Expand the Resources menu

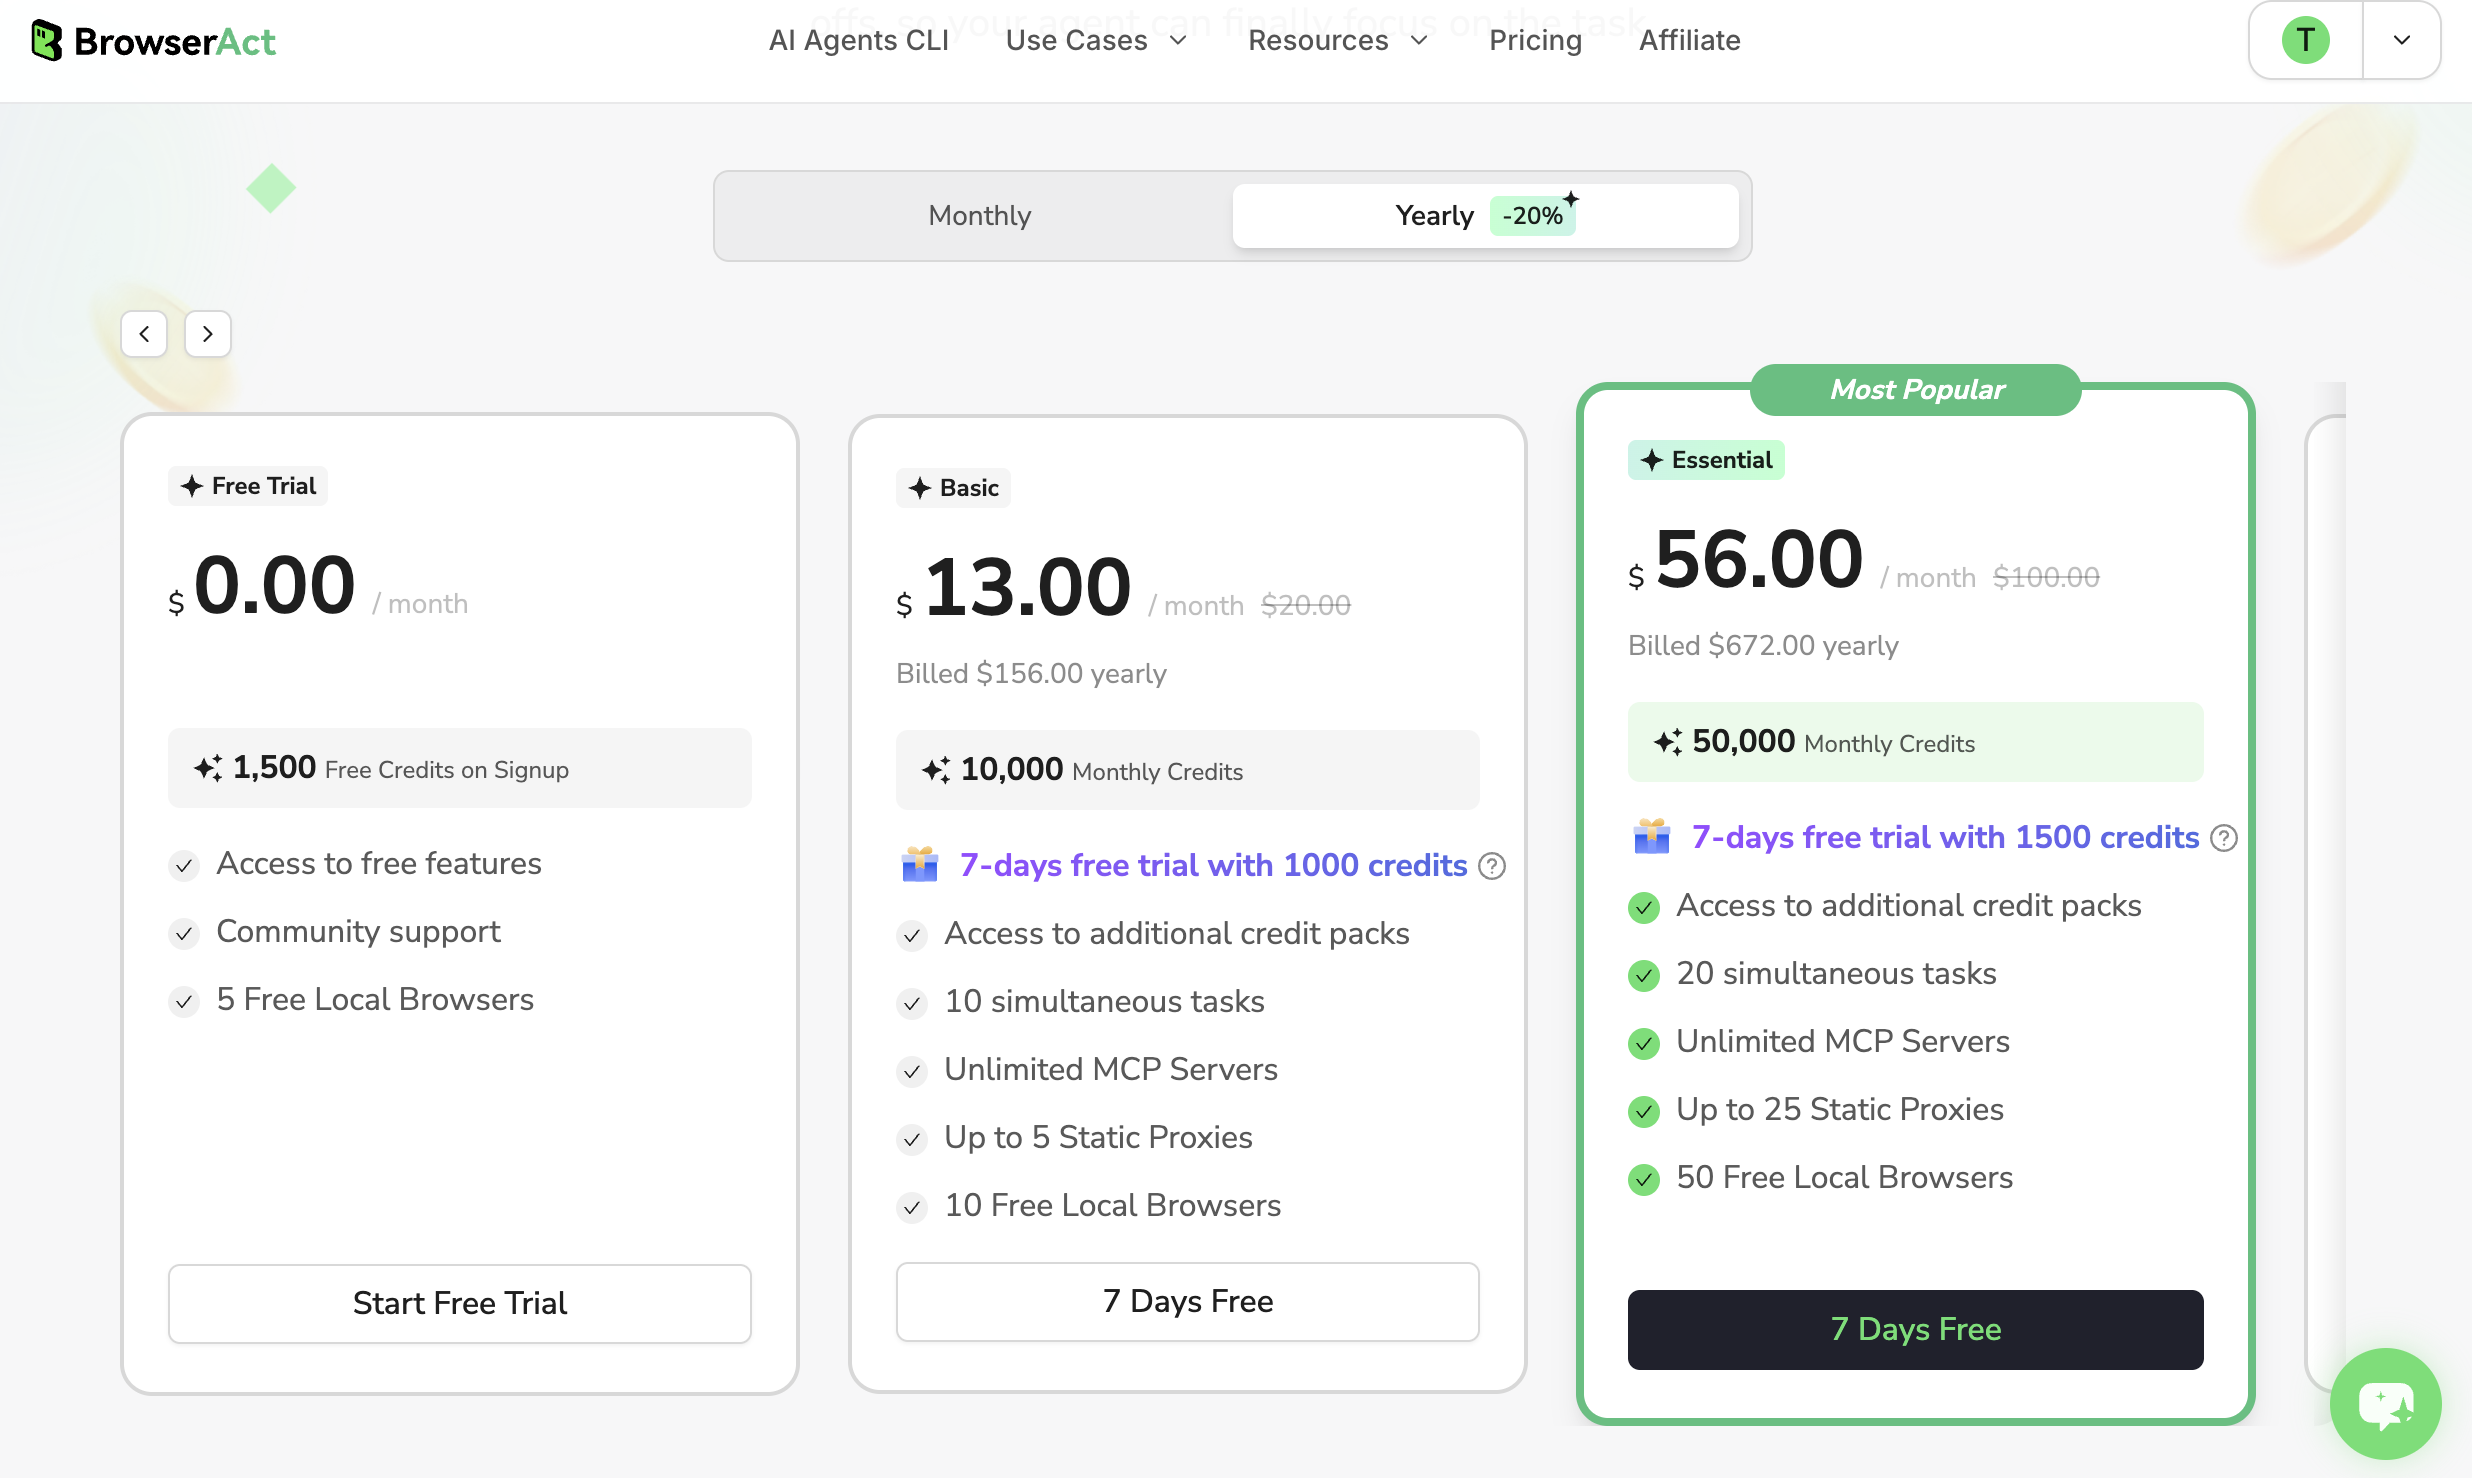pos(1338,40)
